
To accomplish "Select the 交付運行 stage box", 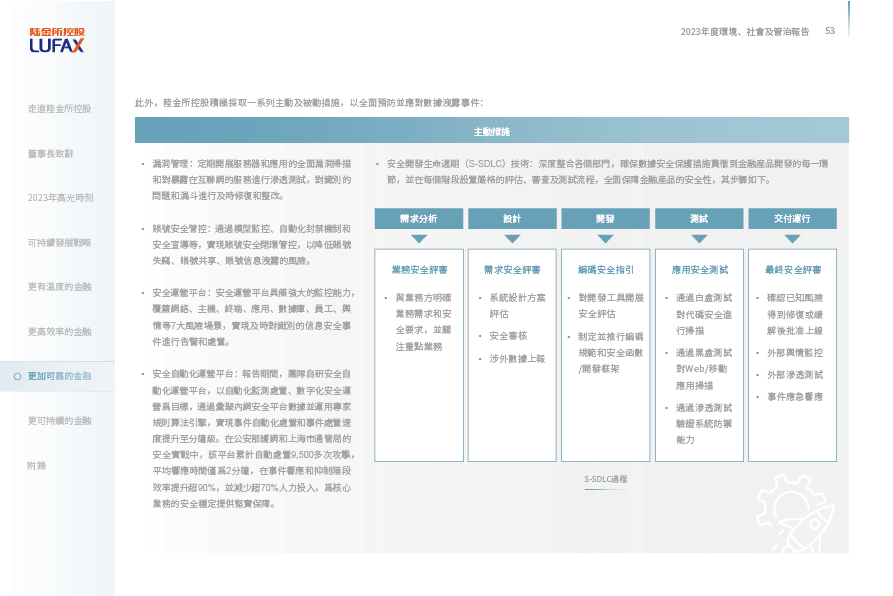I will pyautogui.click(x=792, y=218).
